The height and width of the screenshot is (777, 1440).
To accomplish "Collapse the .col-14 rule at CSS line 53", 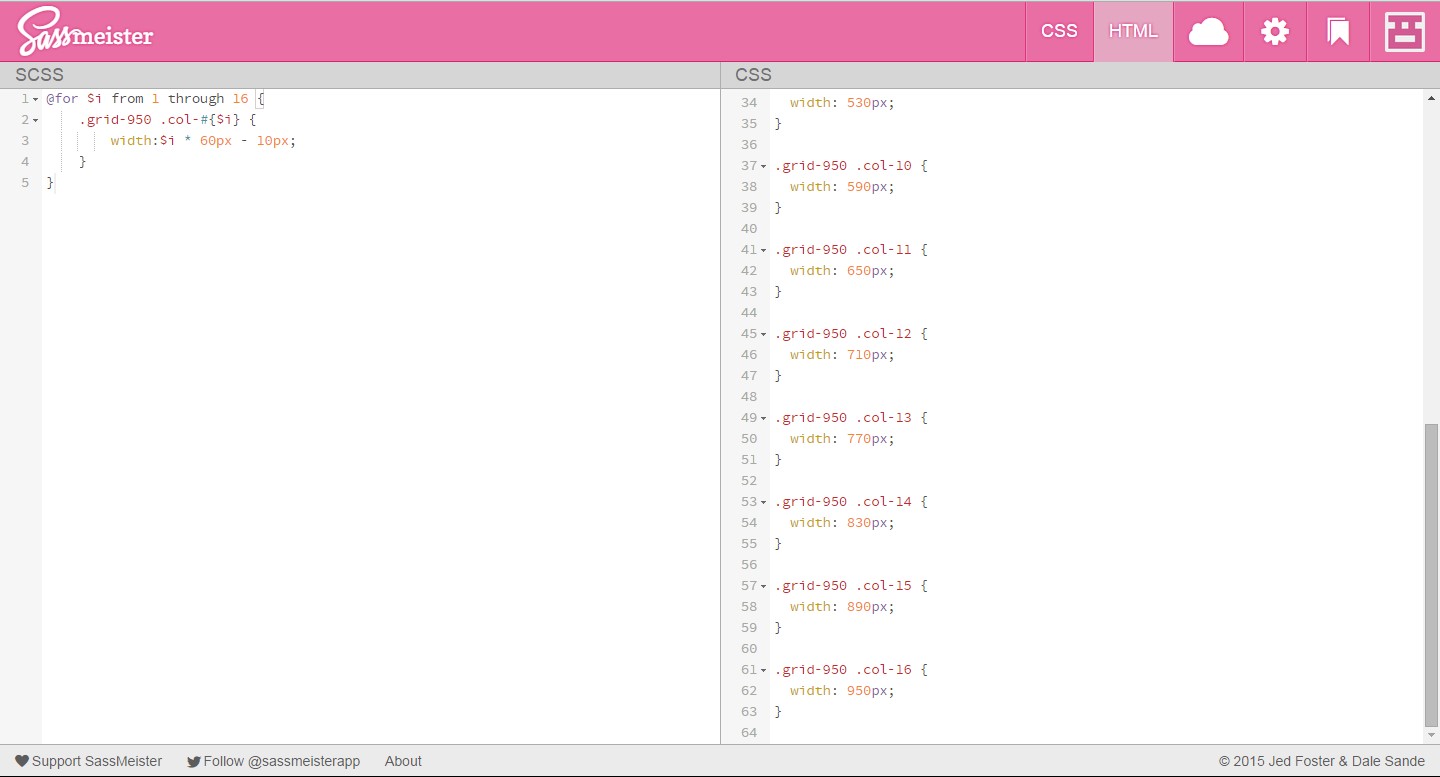I will click(x=764, y=502).
